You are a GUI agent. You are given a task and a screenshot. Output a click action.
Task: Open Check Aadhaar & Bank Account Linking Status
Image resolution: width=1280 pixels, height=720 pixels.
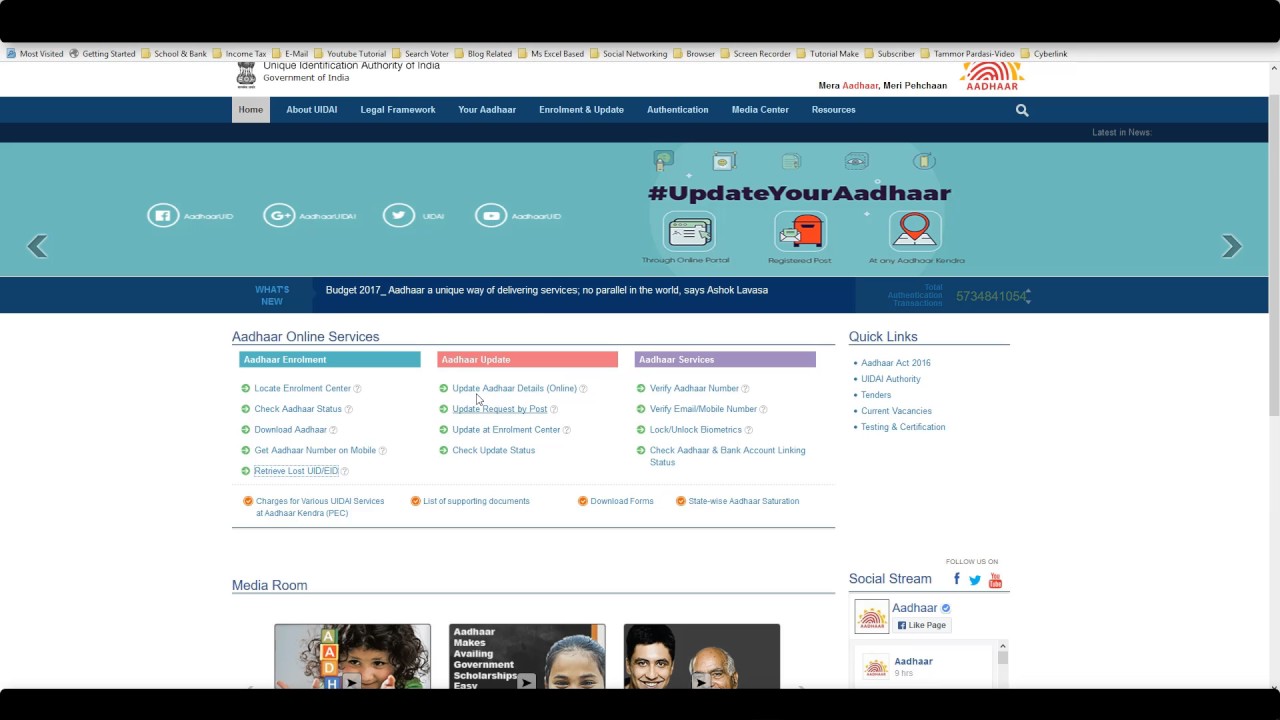point(727,456)
